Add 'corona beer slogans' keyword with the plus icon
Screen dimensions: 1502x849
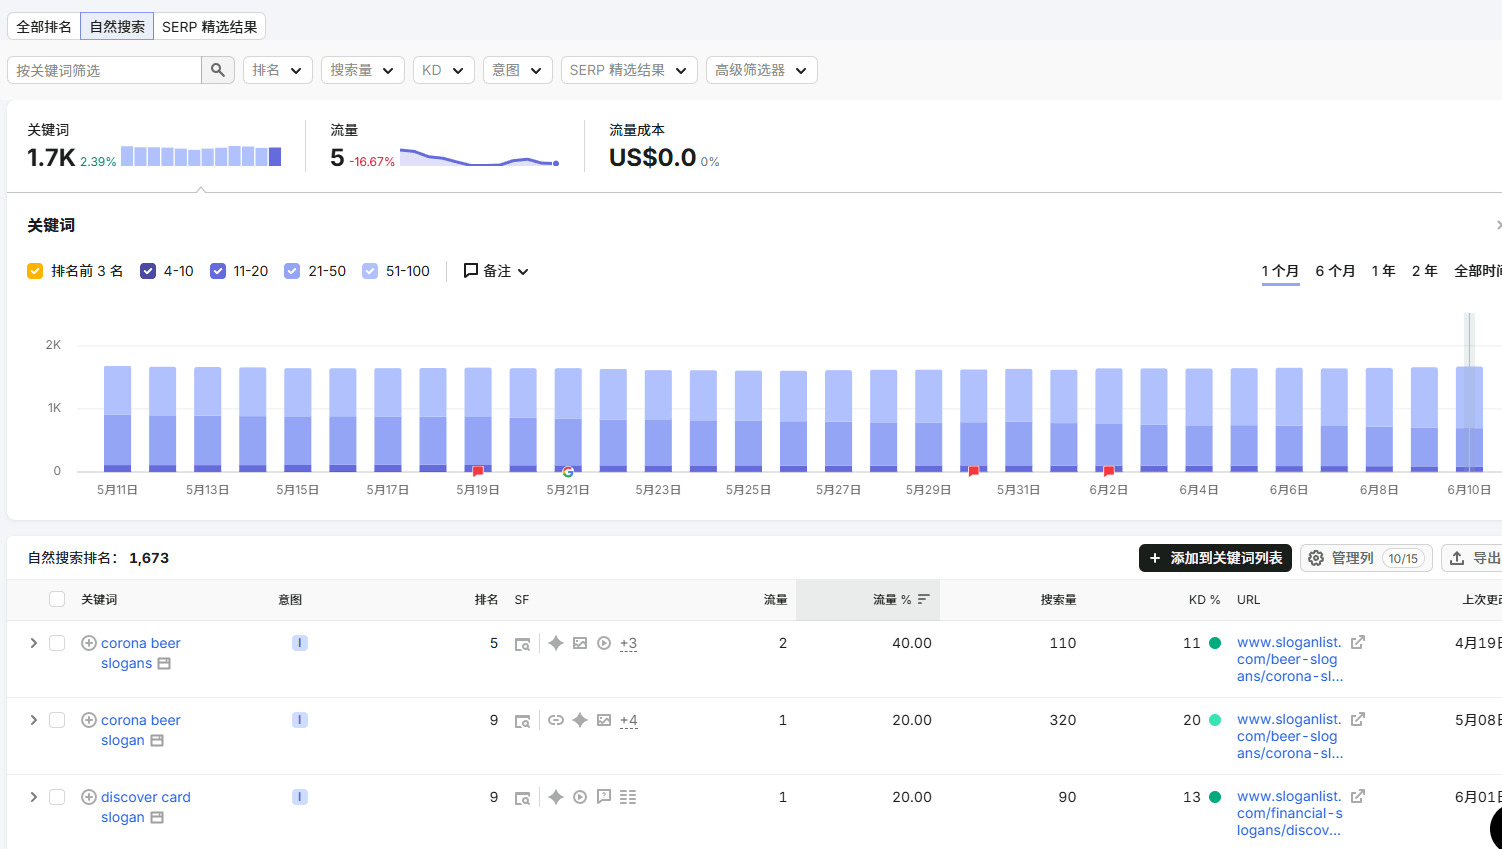pos(89,643)
